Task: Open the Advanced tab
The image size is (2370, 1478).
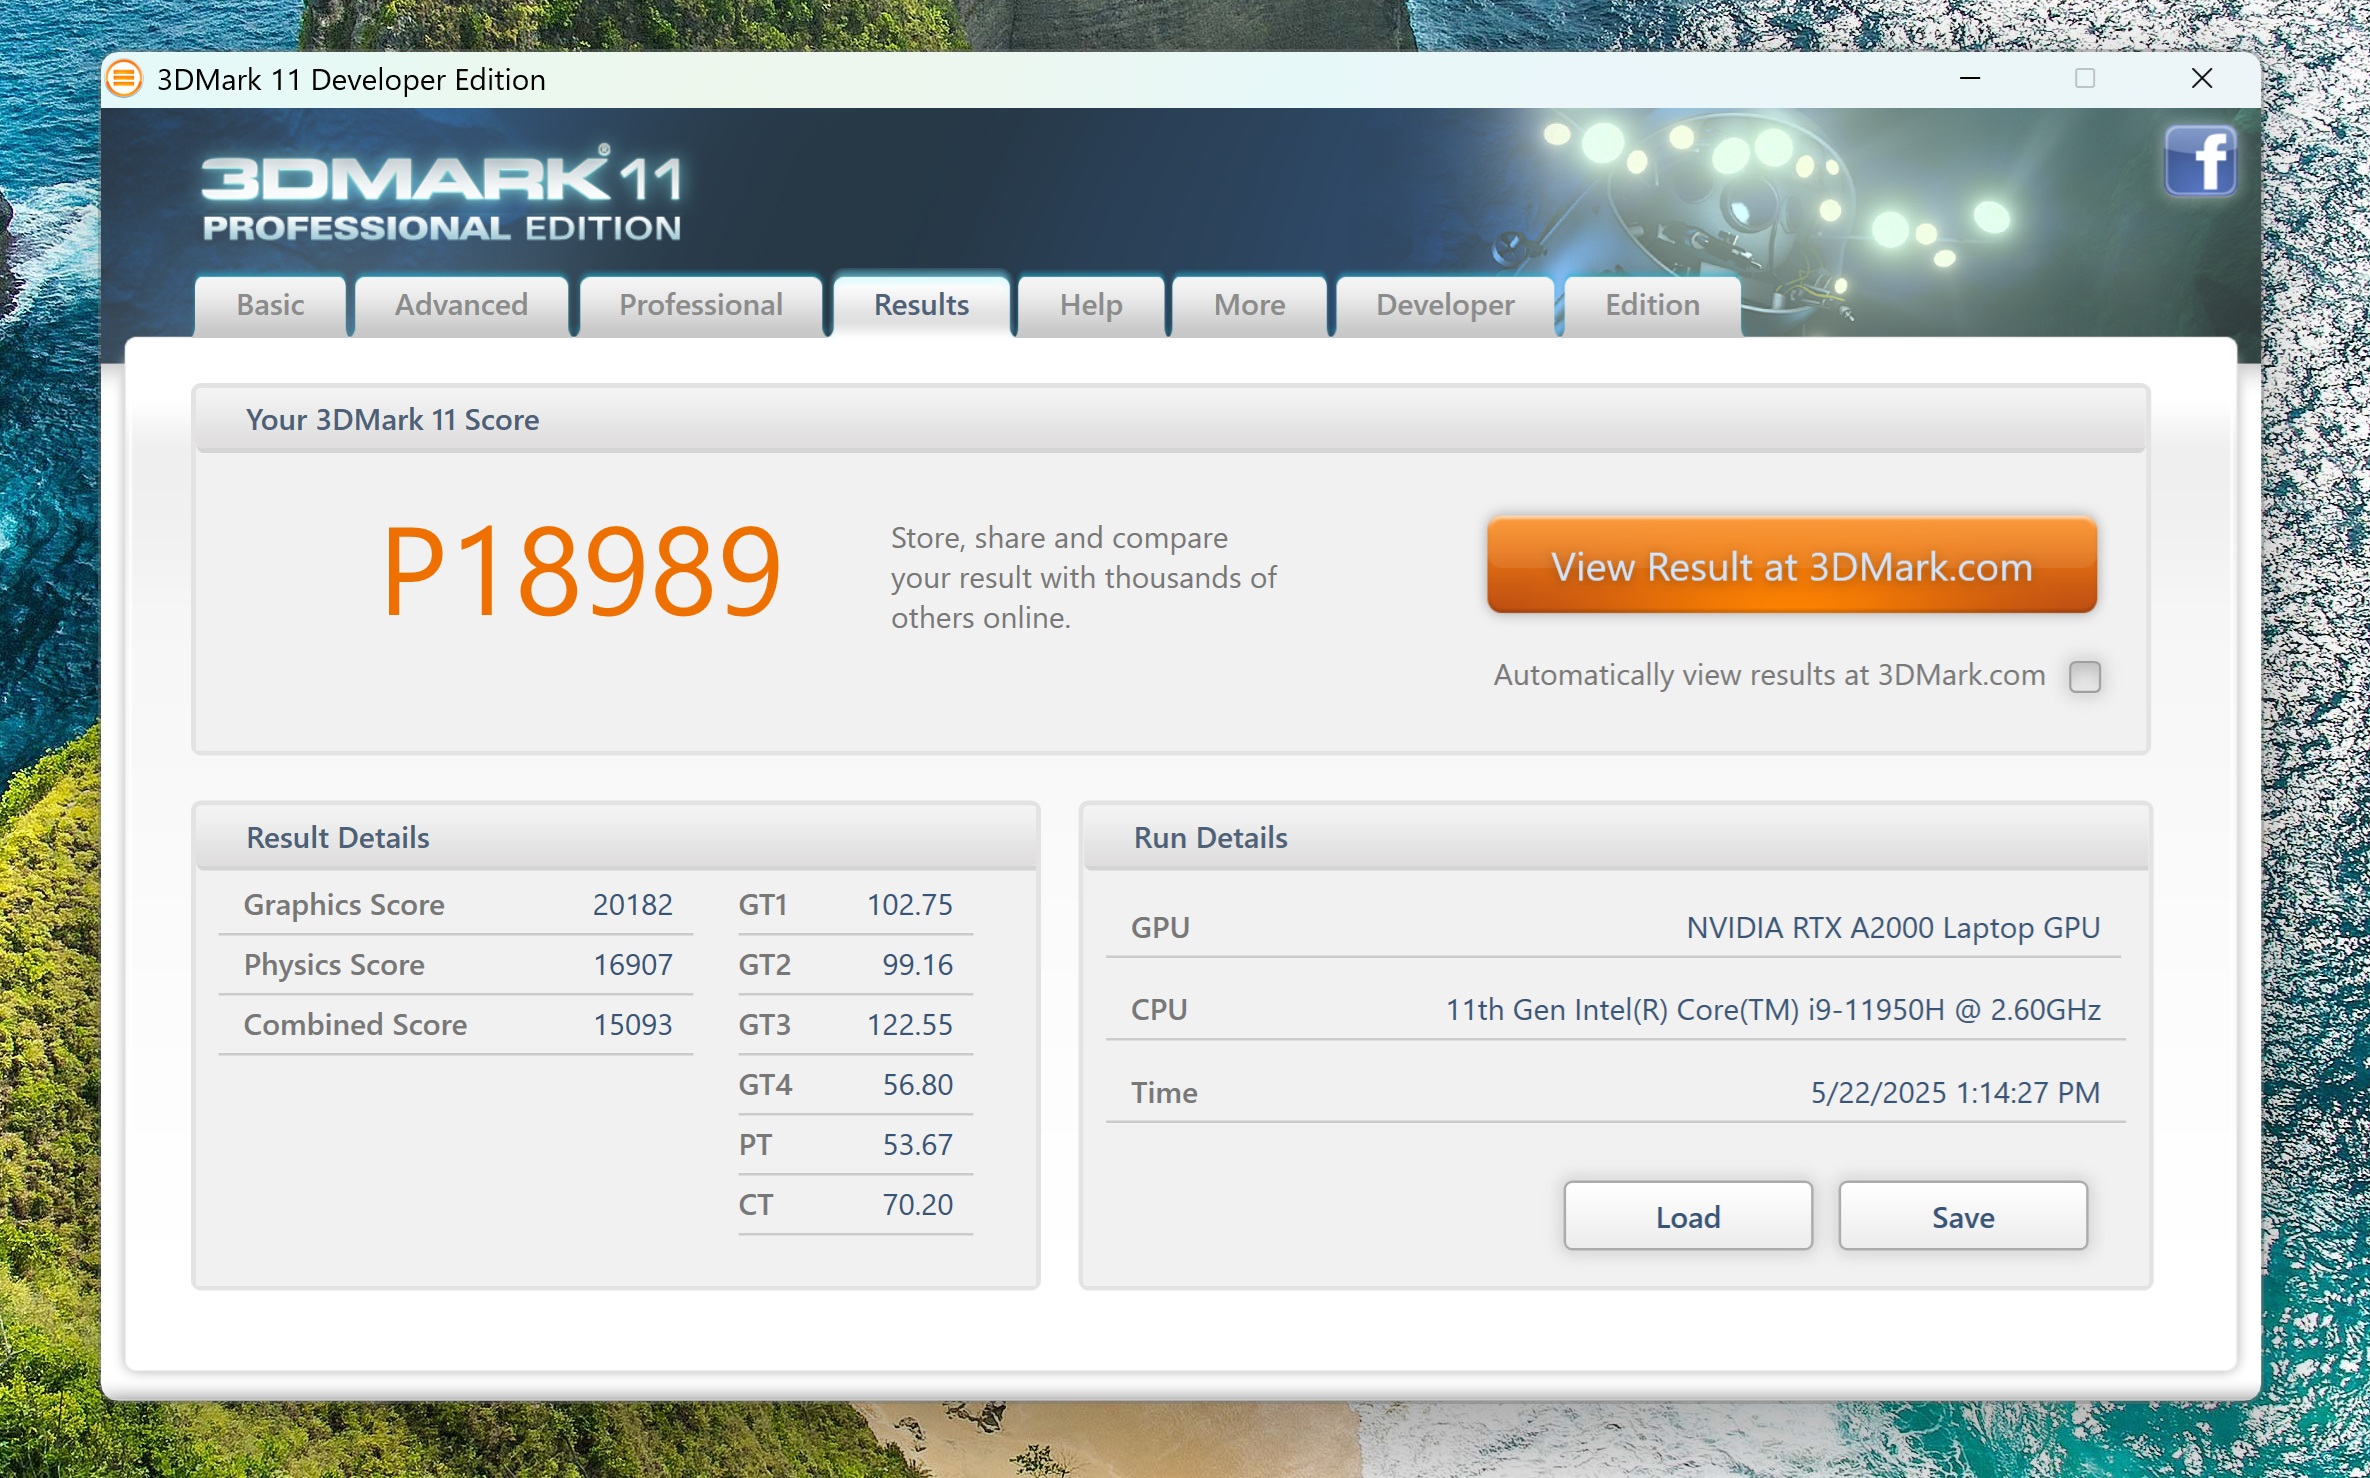Action: click(461, 305)
